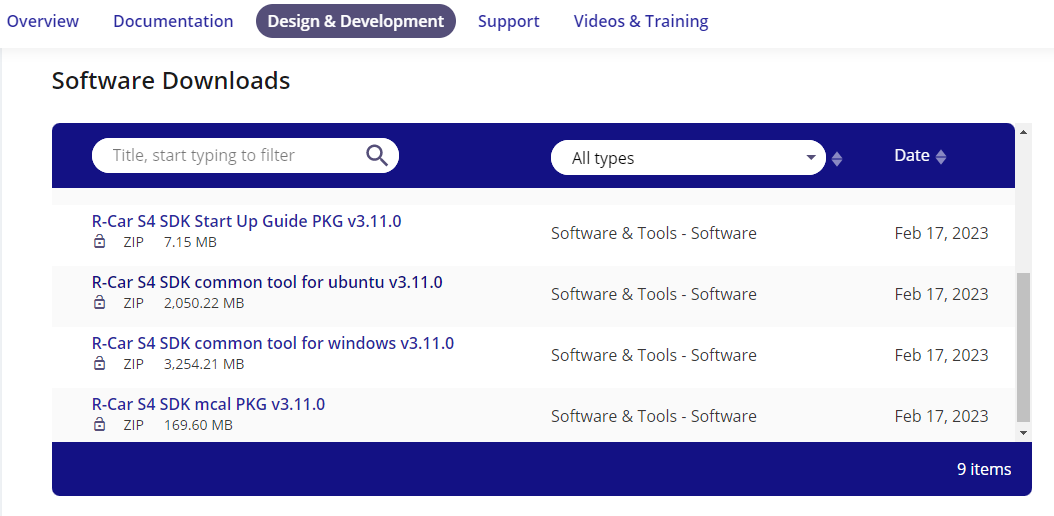Viewport: 1054px width, 516px height.
Task: Click lock icon under common tool for ubuntu
Action: tap(99, 302)
